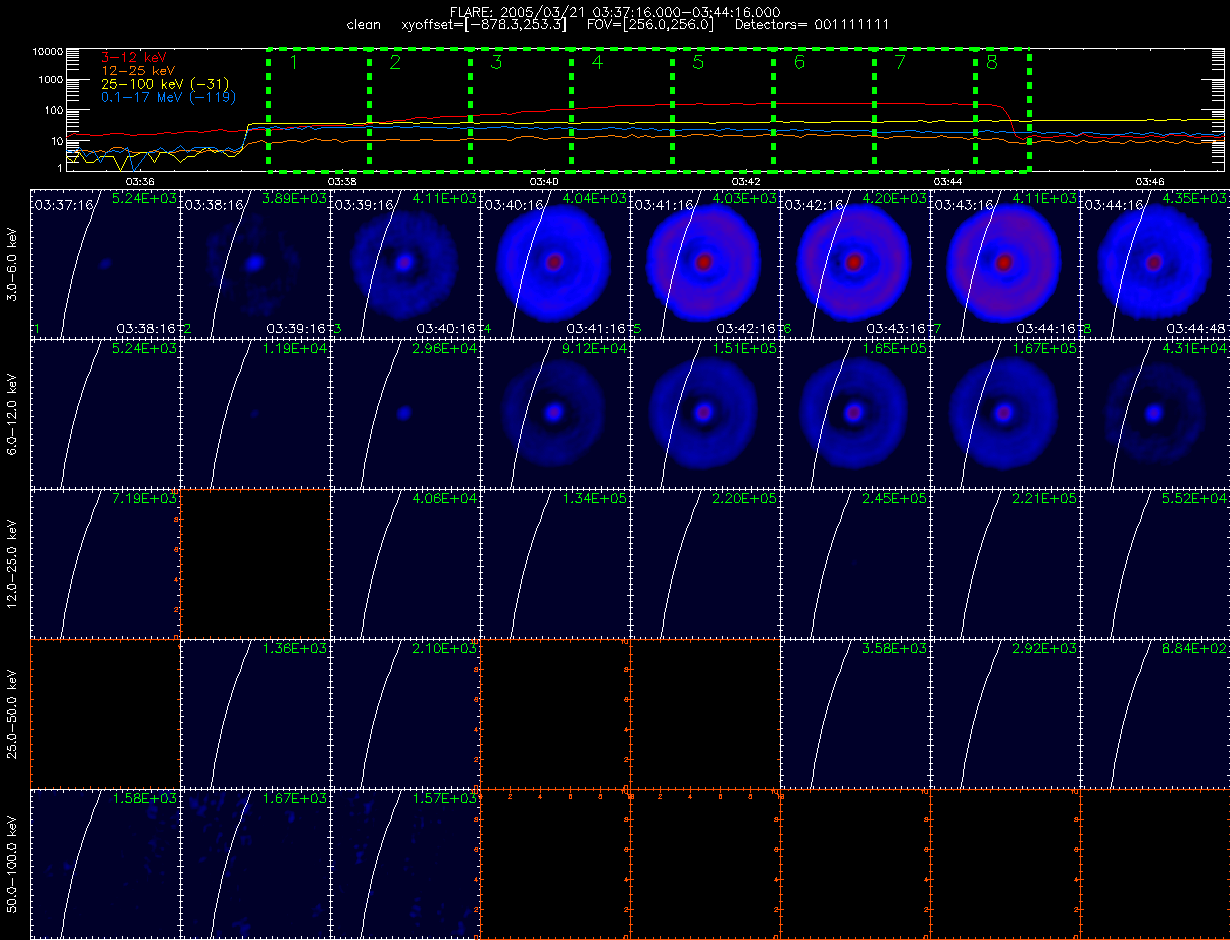Image resolution: width=1230 pixels, height=940 pixels.
Task: Select interval marker 1 in the light curve
Action: tap(294, 63)
